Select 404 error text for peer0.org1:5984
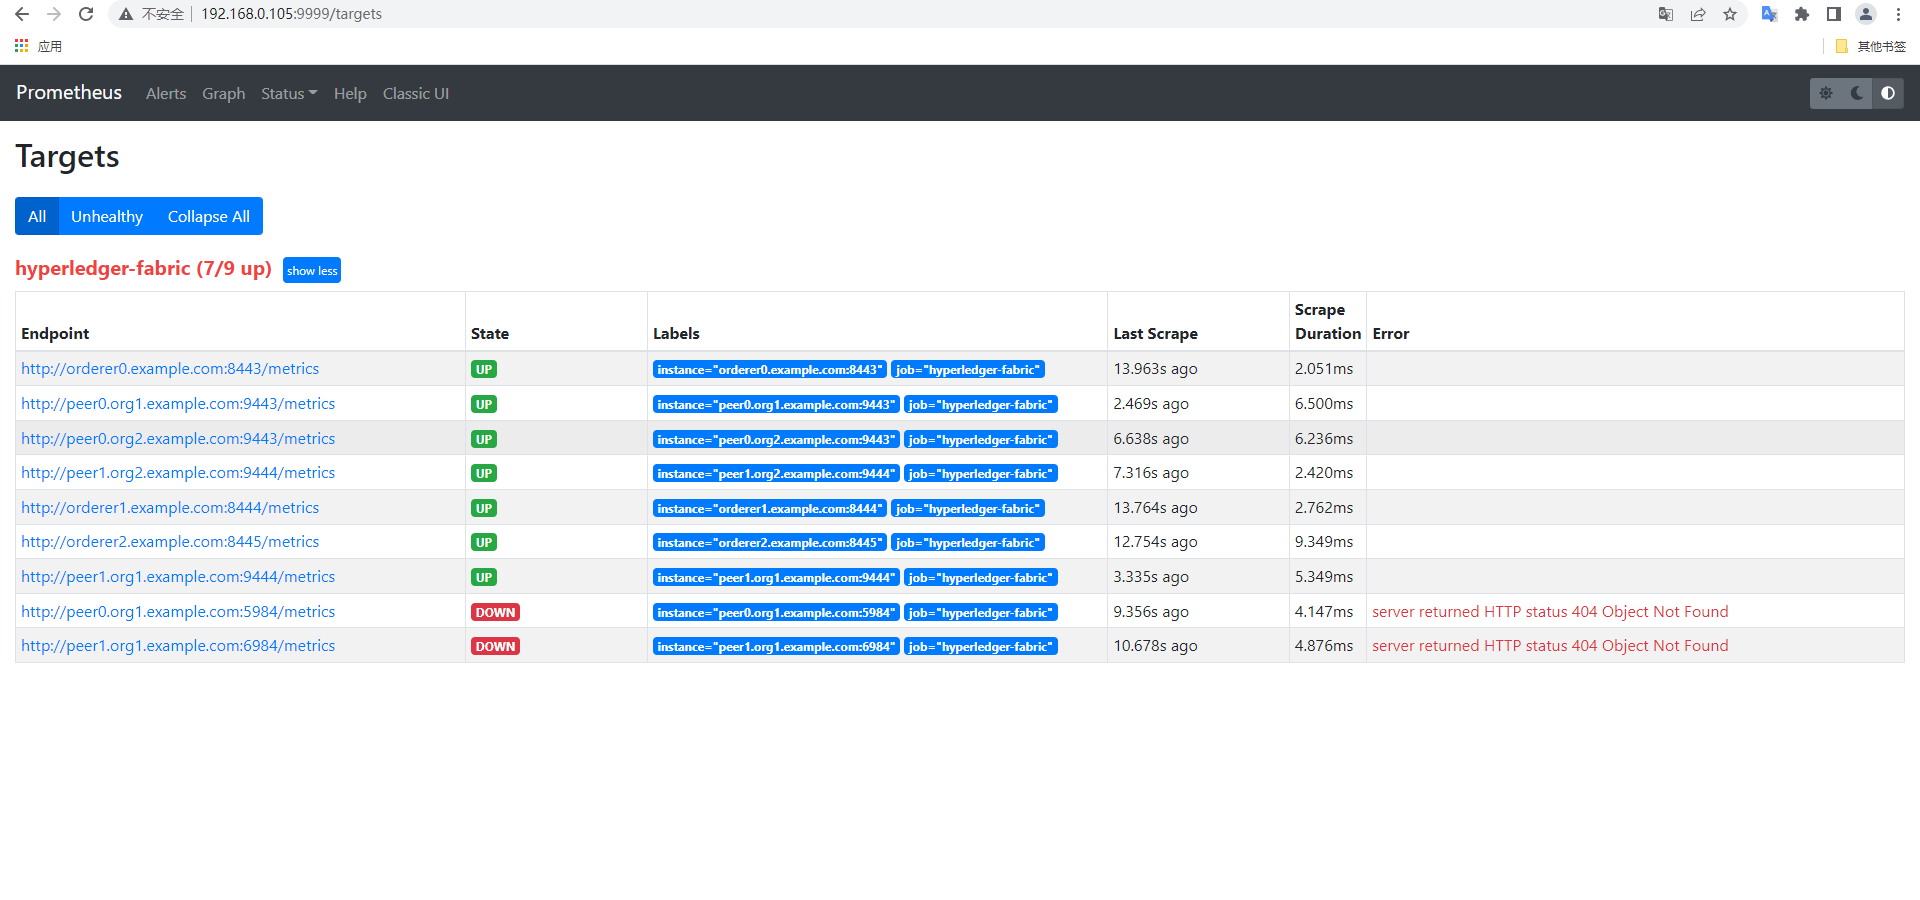 tap(1550, 612)
